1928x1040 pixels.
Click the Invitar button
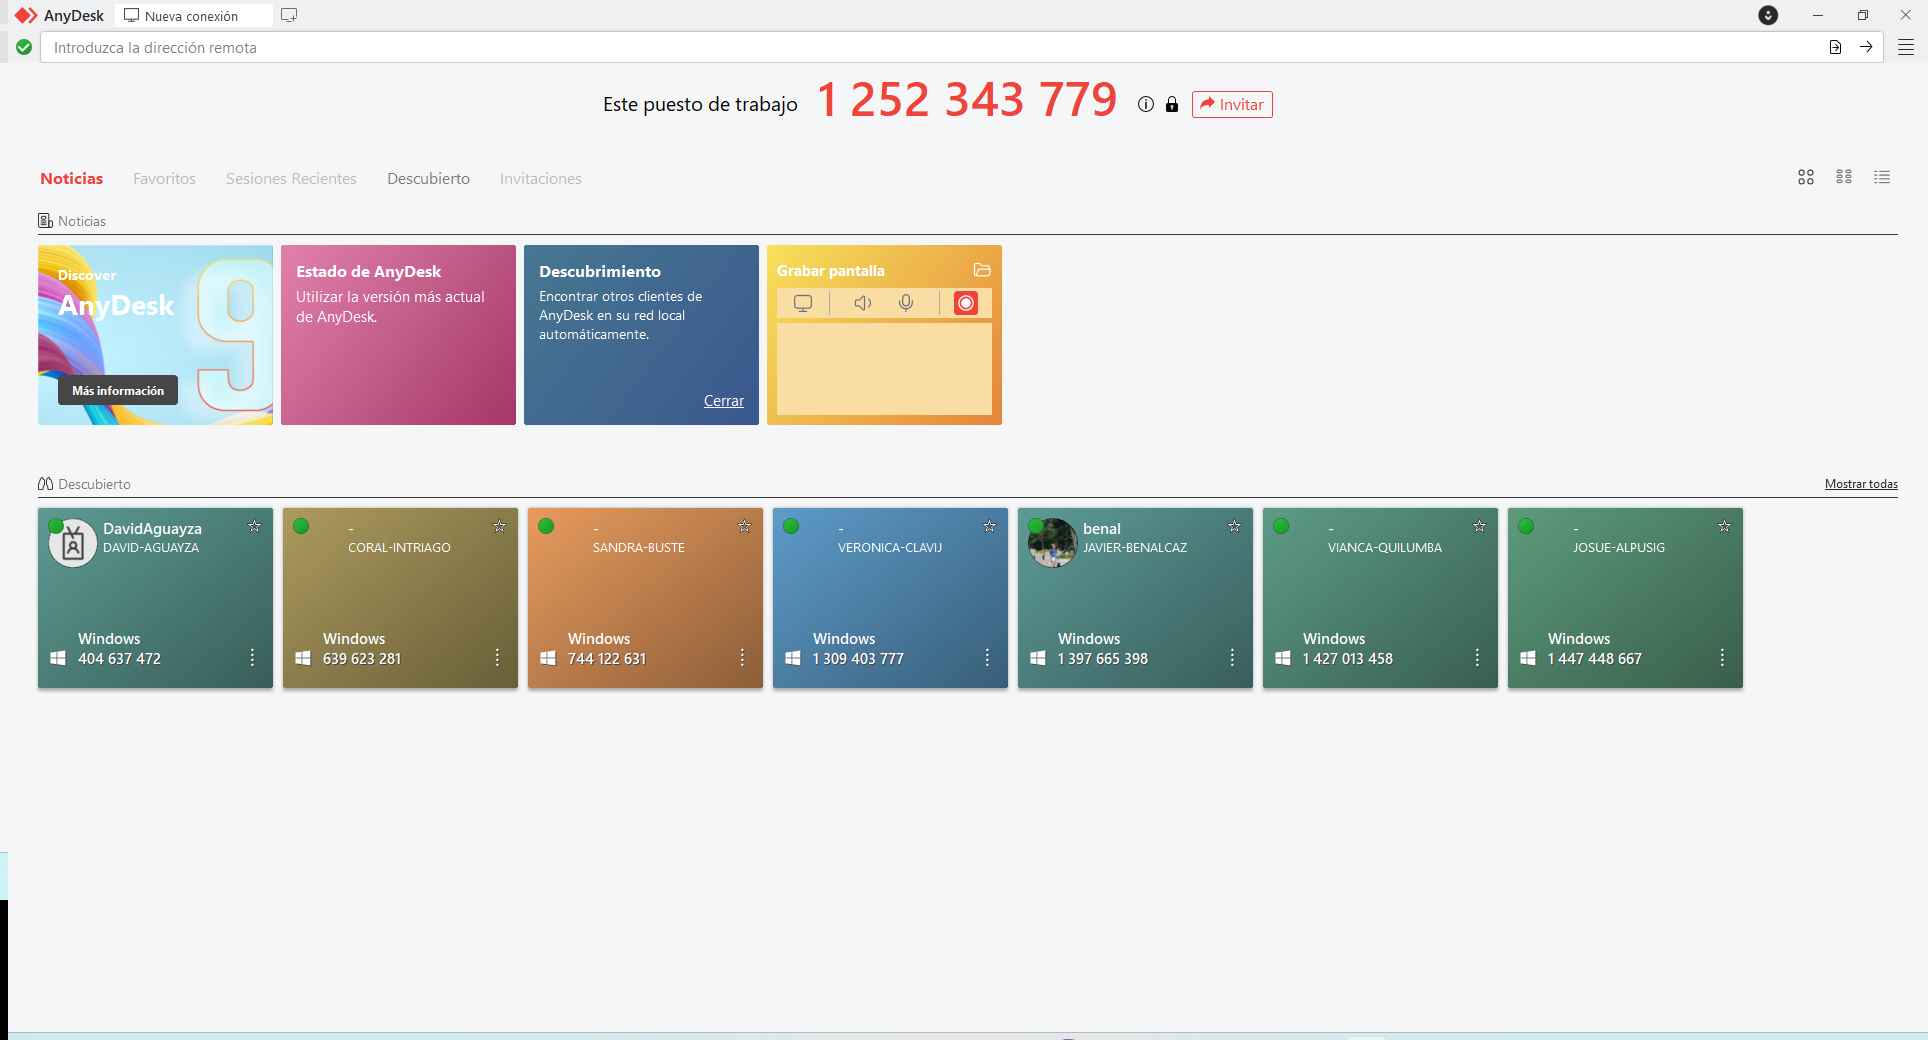(x=1232, y=104)
